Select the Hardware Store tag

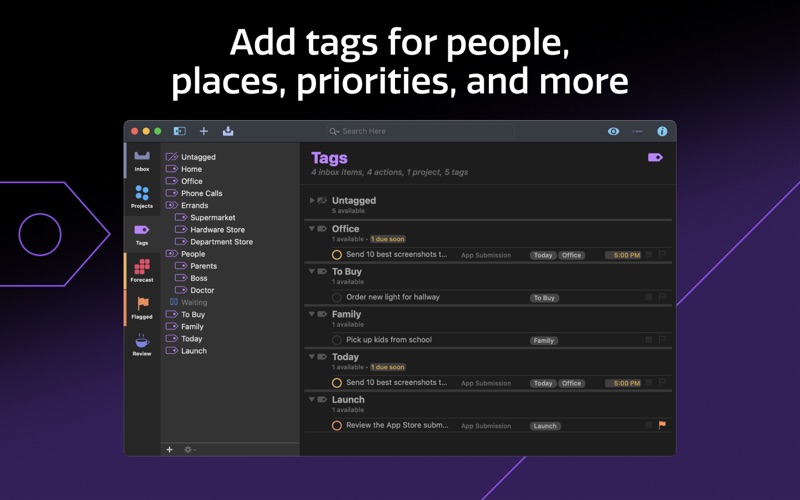pyautogui.click(x=217, y=230)
